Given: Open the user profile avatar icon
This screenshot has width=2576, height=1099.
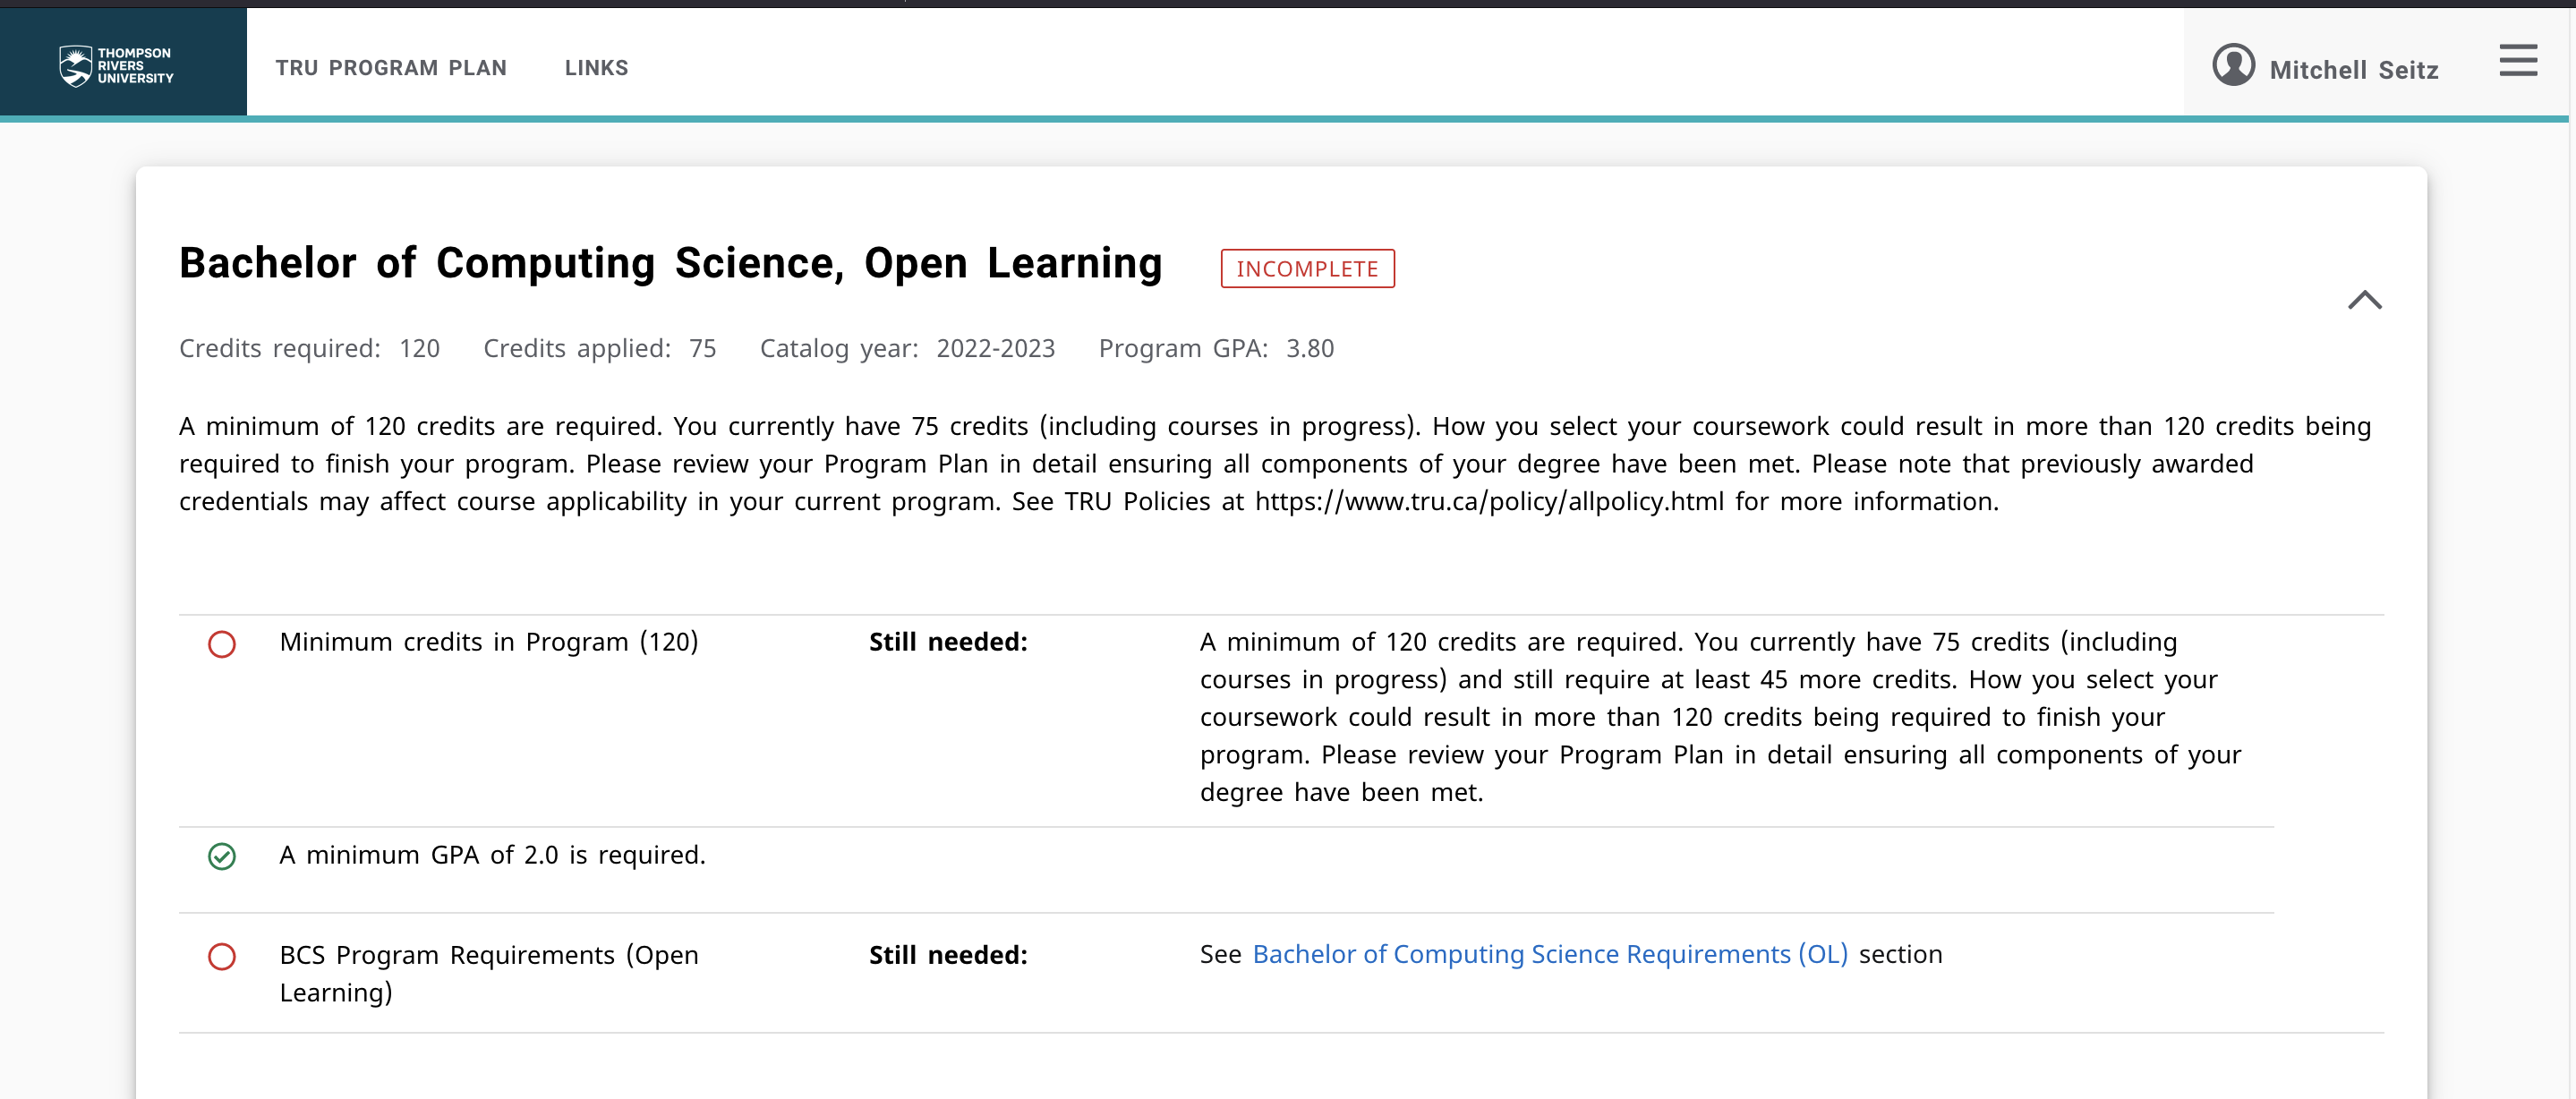Looking at the screenshot, I should pos(2233,66).
